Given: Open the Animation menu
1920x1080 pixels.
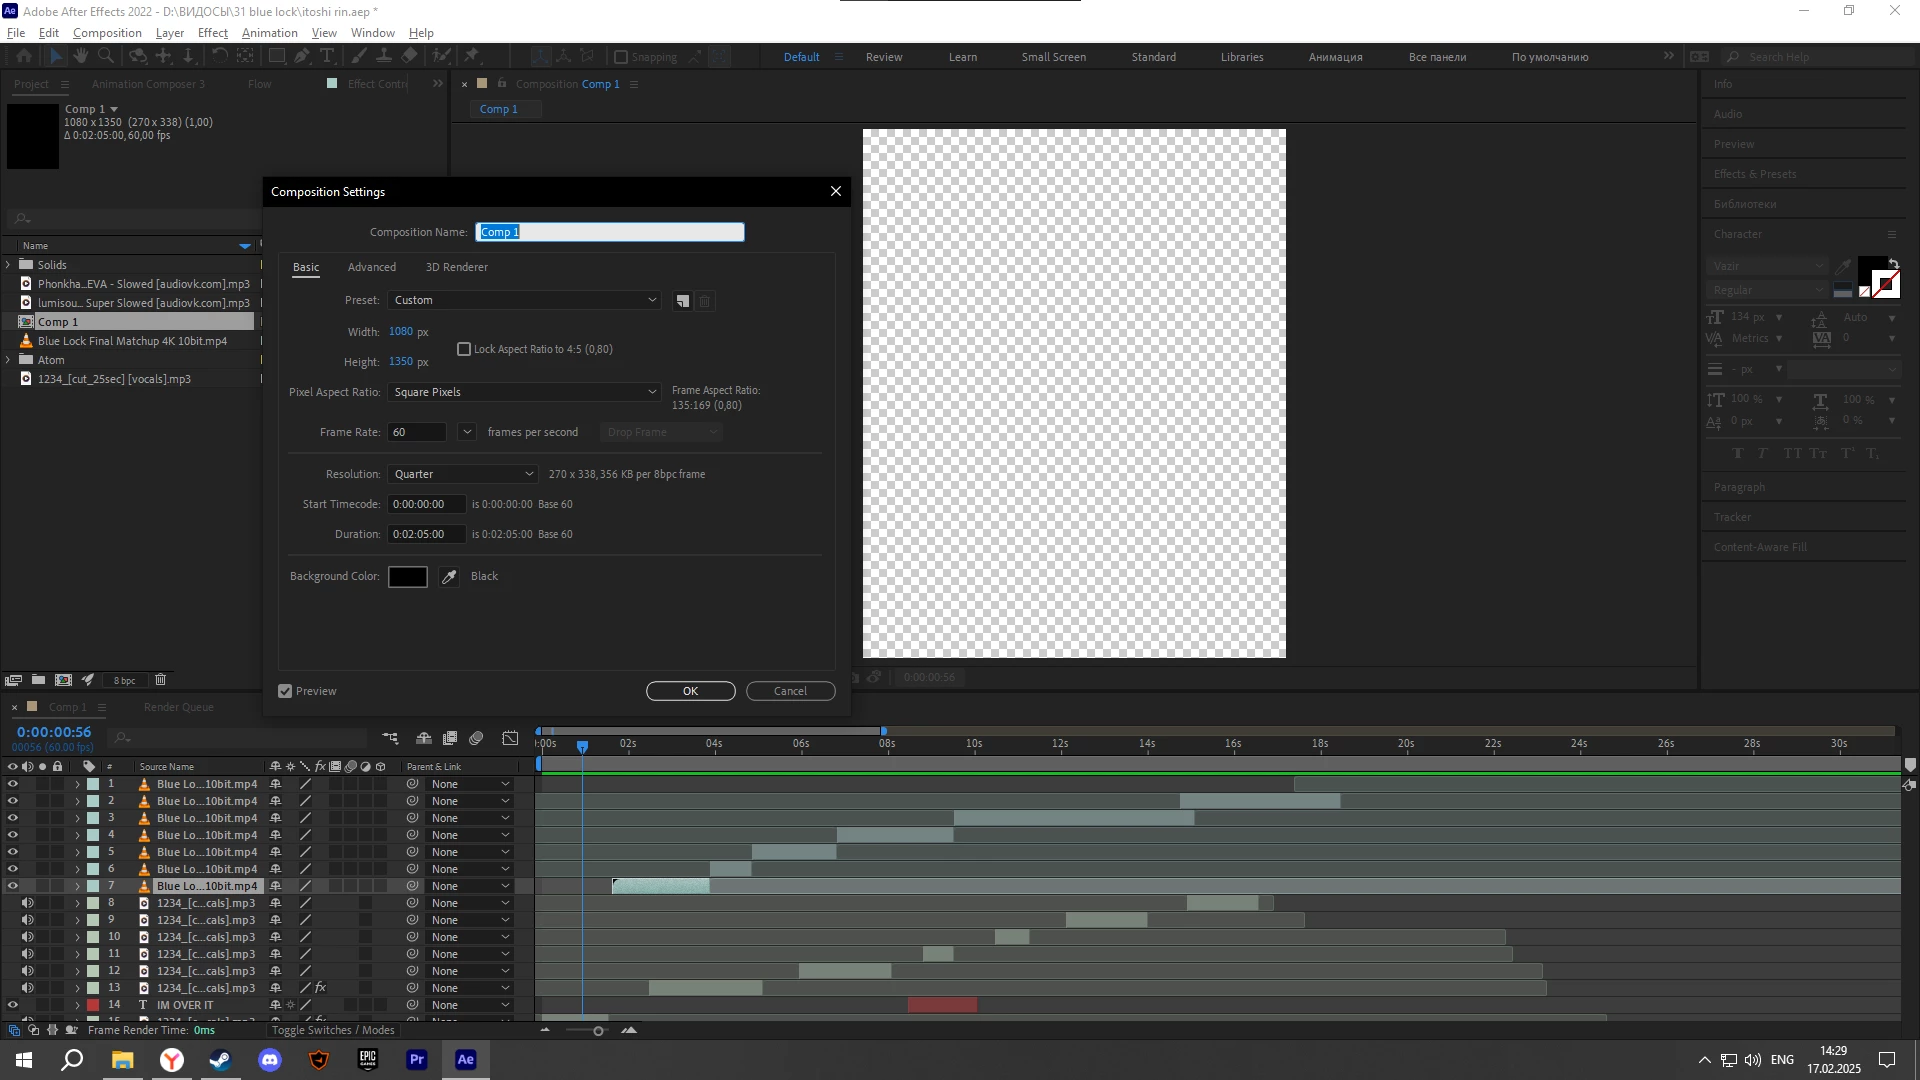Looking at the screenshot, I should click(269, 33).
